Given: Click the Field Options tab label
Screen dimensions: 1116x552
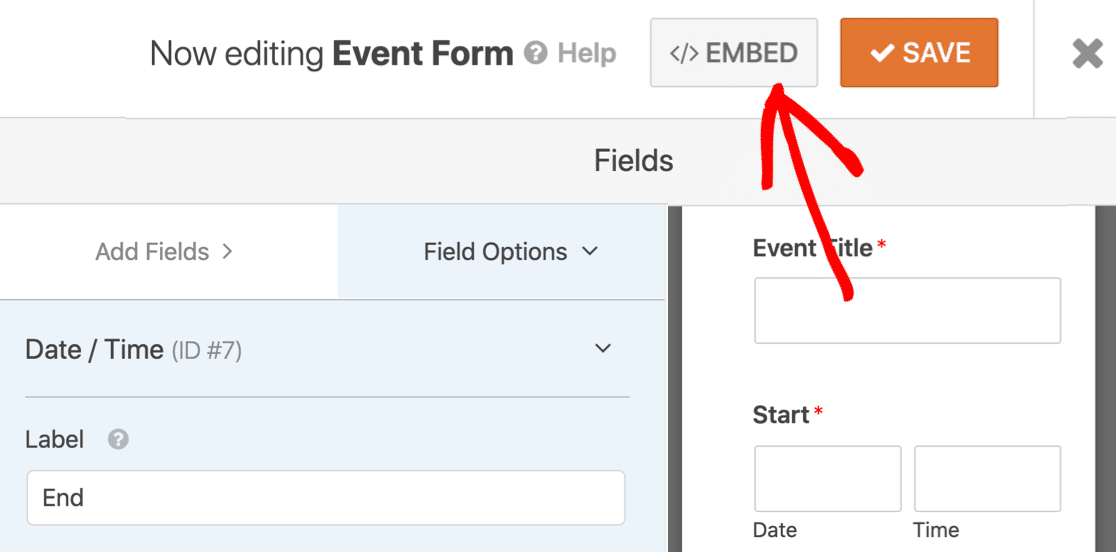Looking at the screenshot, I should [x=495, y=252].
